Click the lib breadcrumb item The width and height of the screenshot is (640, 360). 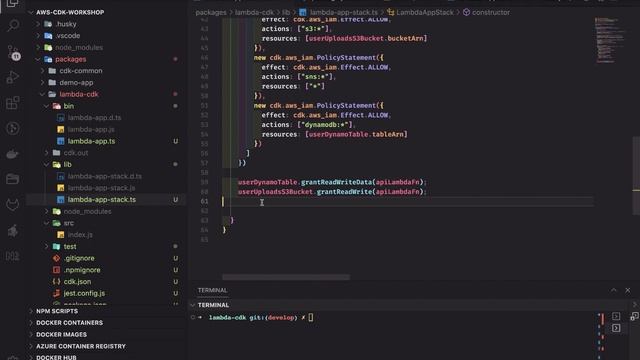tap(286, 12)
